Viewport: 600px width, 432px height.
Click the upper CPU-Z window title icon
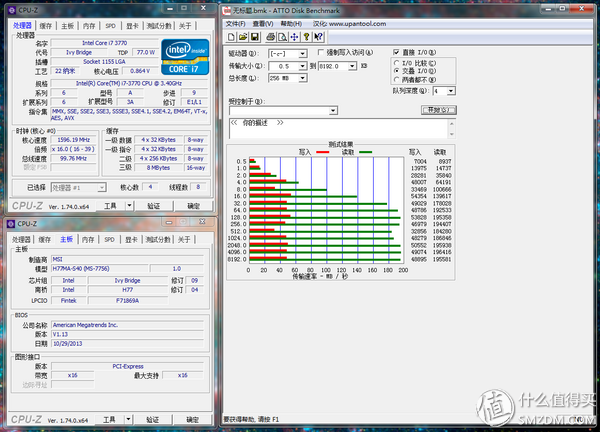coord(12,10)
